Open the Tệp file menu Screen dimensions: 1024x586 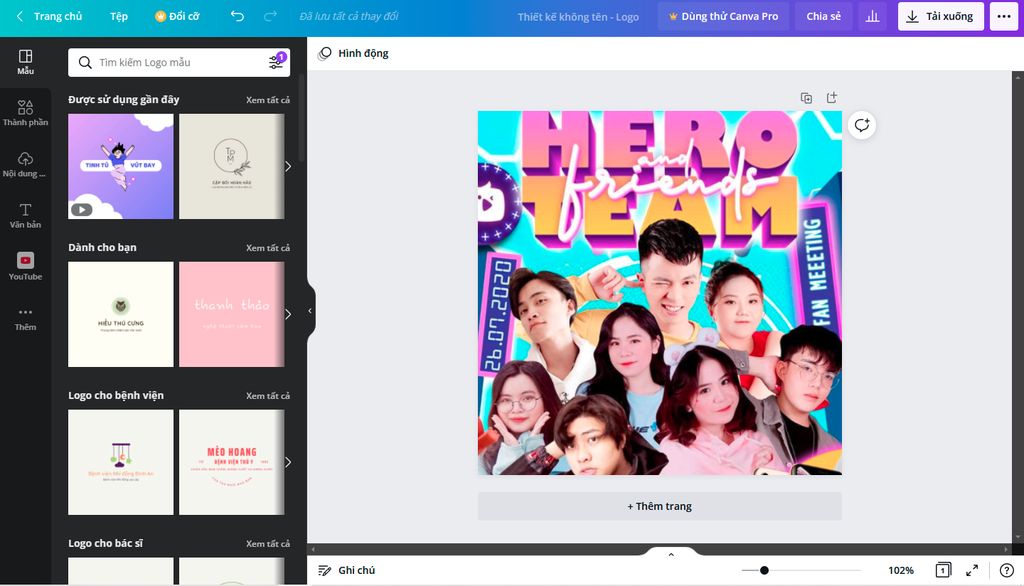click(119, 16)
